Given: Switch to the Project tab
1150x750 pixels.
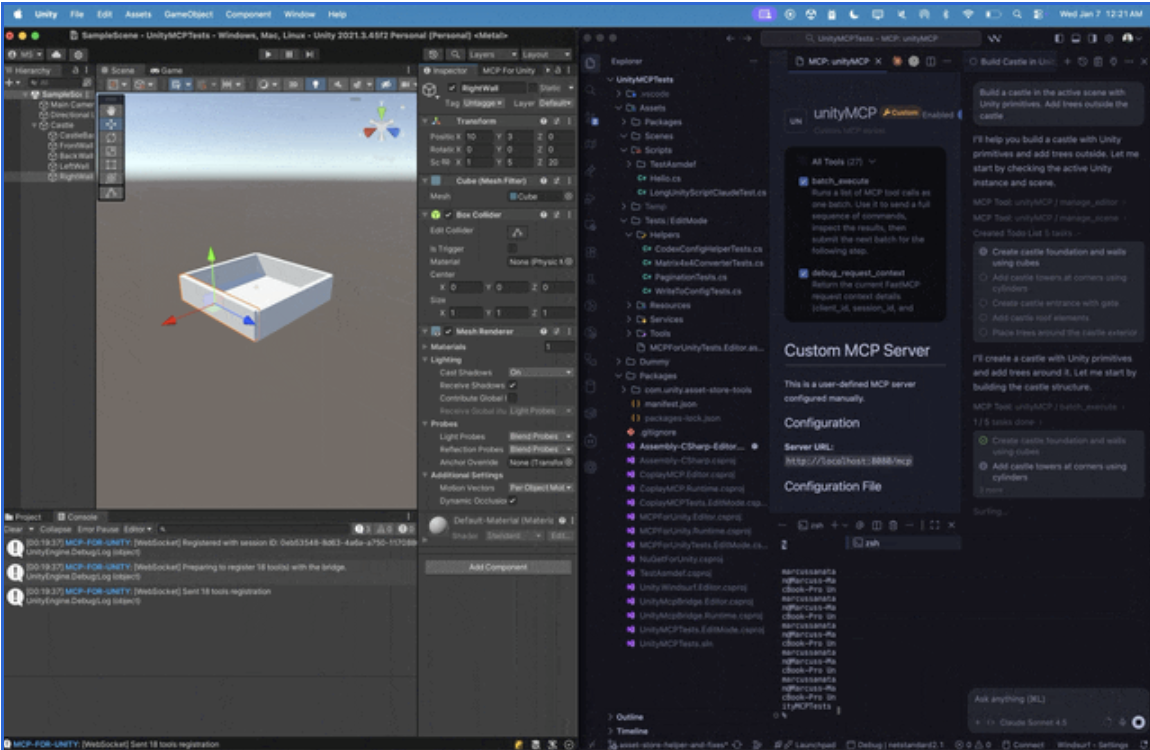Looking at the screenshot, I should 24,517.
